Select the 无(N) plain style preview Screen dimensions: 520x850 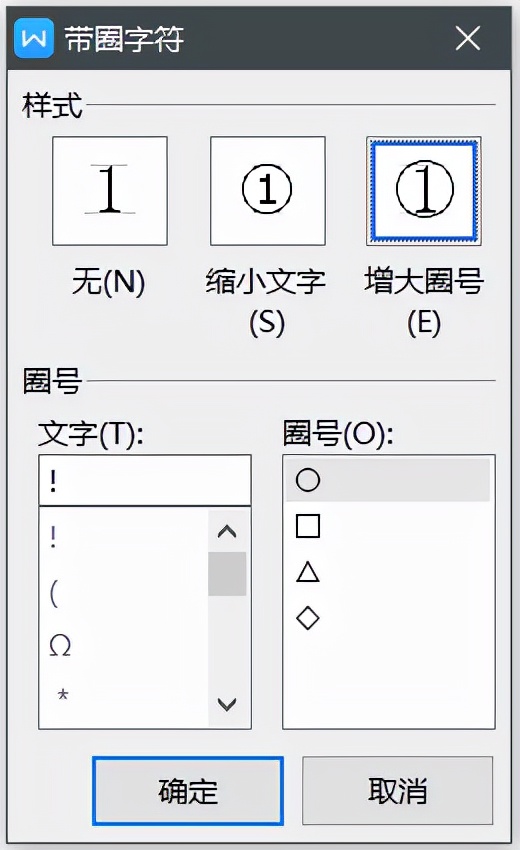(110, 191)
